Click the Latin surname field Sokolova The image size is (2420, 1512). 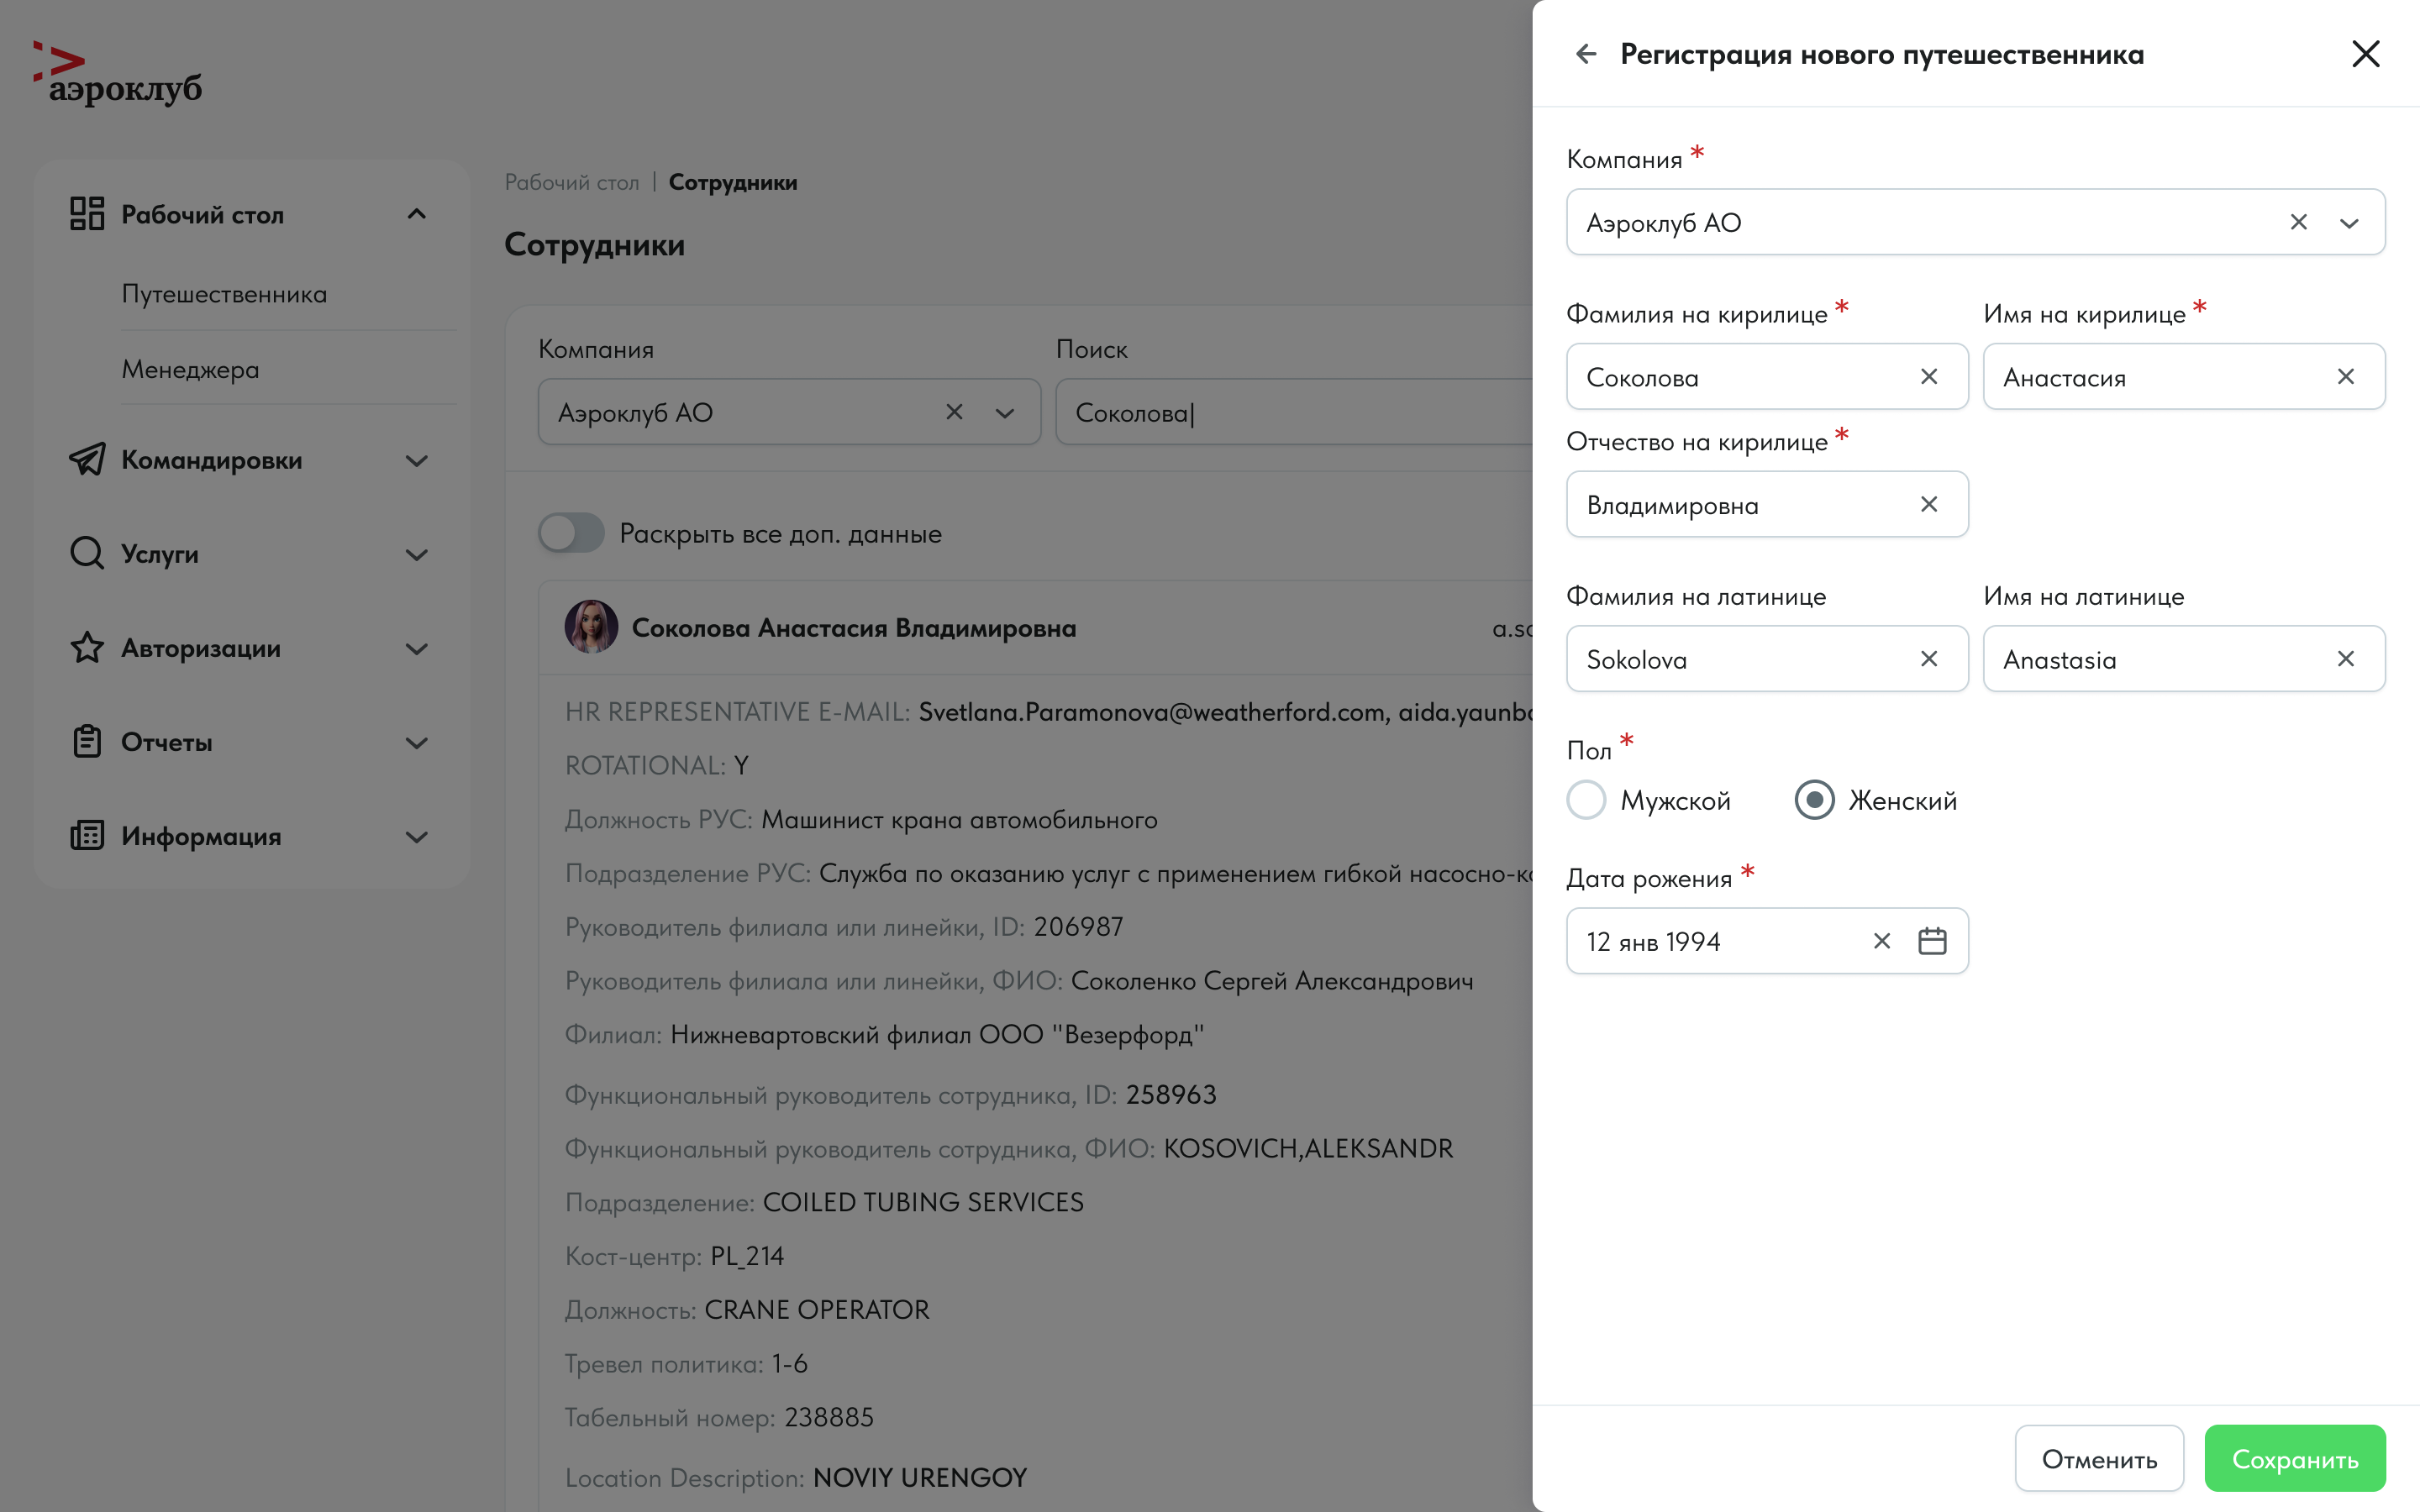1740,659
